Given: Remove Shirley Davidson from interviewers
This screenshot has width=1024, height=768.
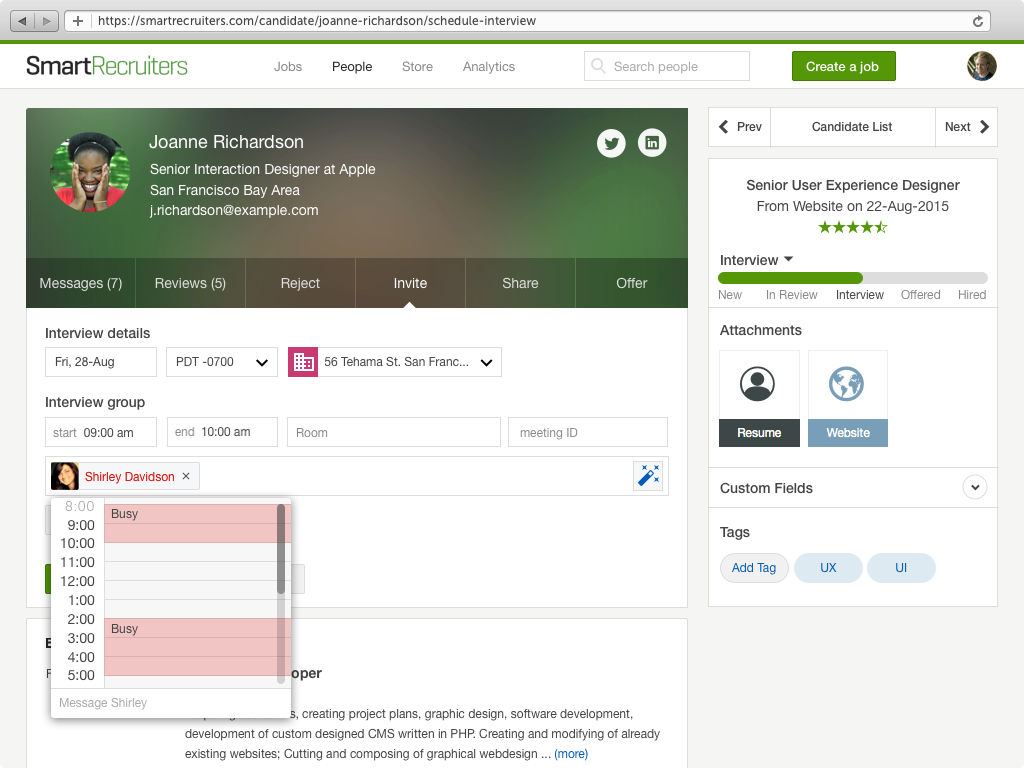Looking at the screenshot, I should [186, 476].
